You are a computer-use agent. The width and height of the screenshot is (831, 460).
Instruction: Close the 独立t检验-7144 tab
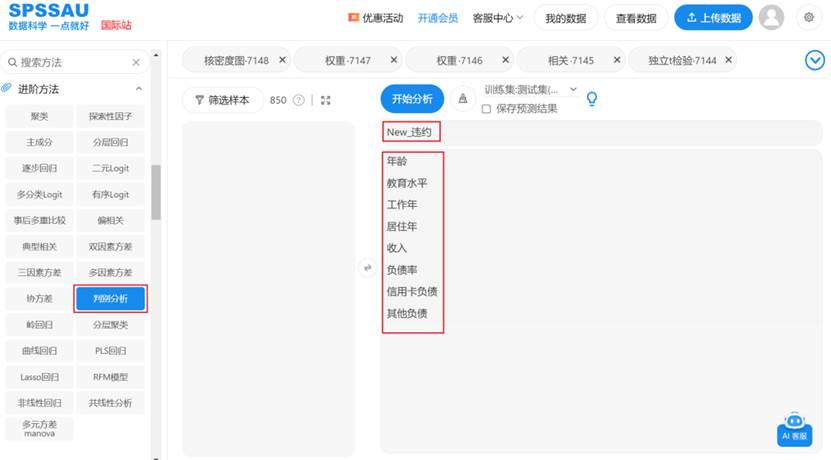coord(729,60)
